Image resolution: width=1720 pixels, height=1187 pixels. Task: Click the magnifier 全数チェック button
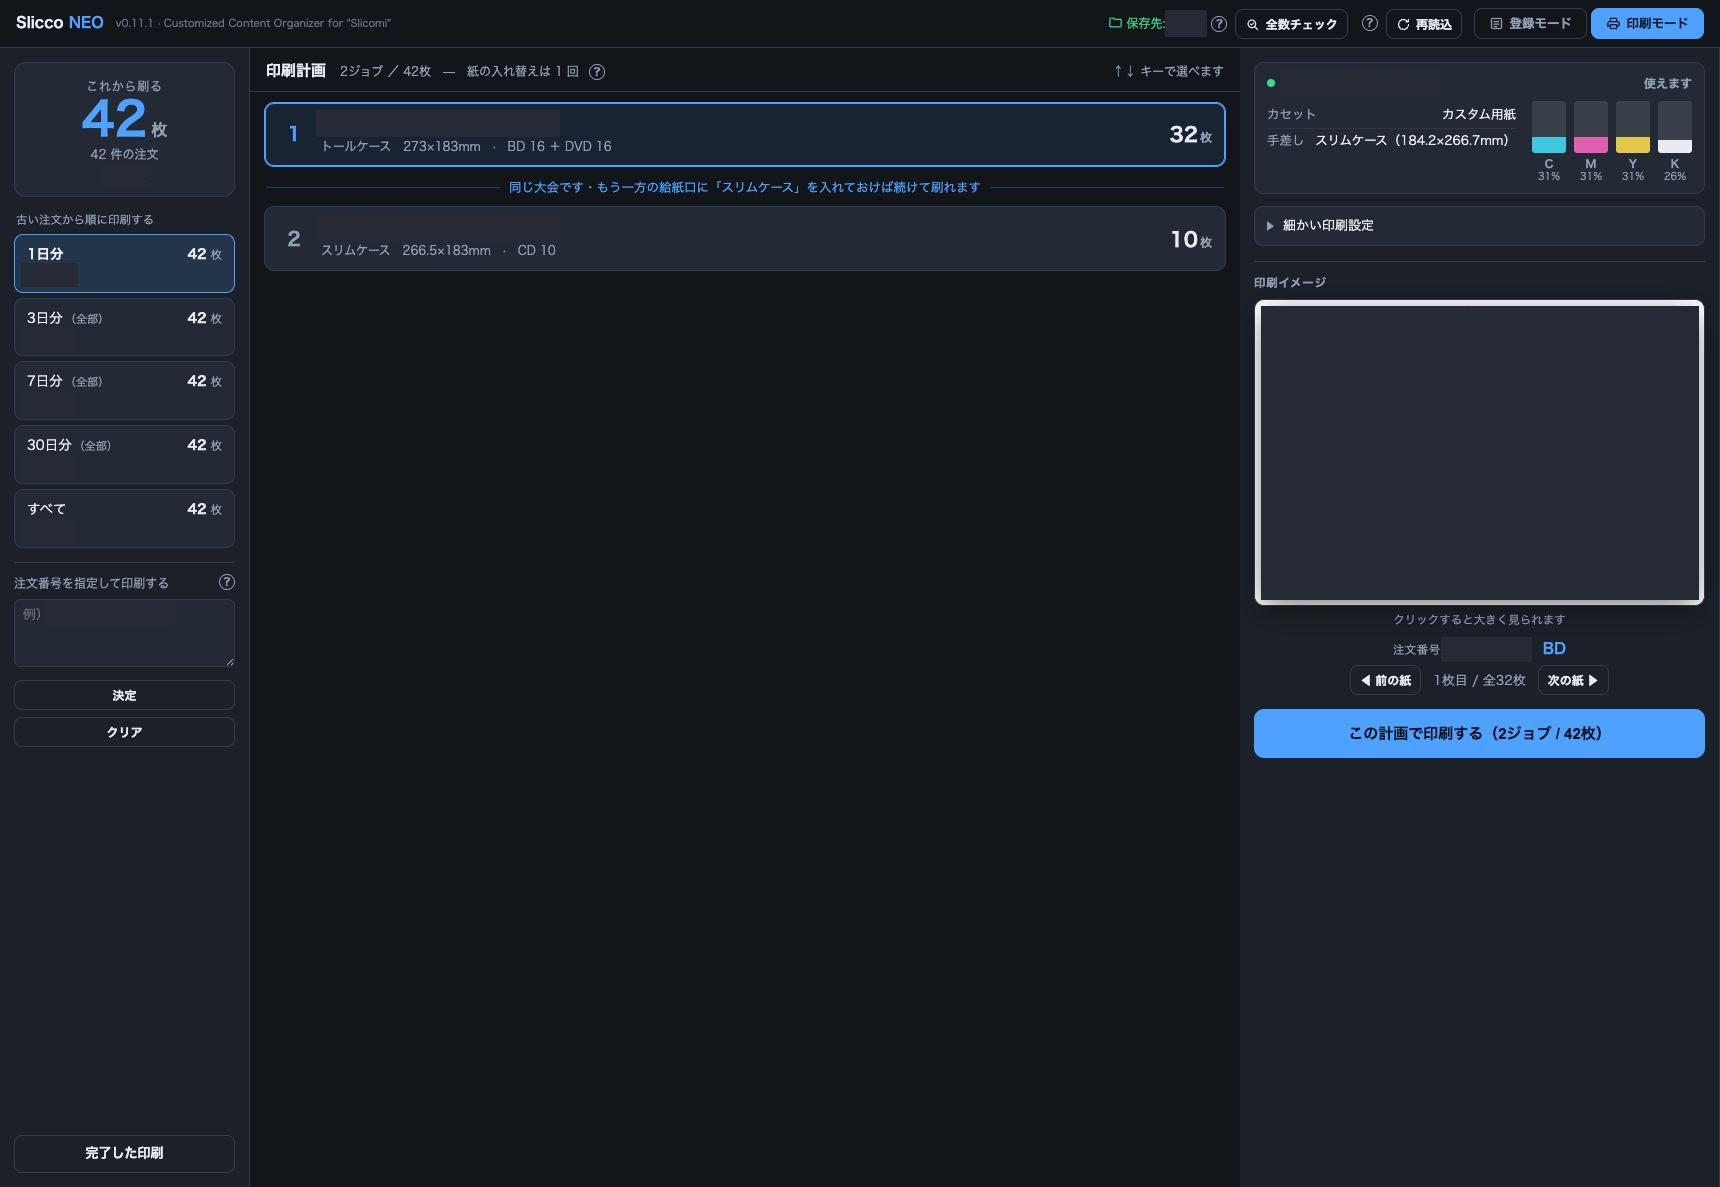click(1291, 24)
